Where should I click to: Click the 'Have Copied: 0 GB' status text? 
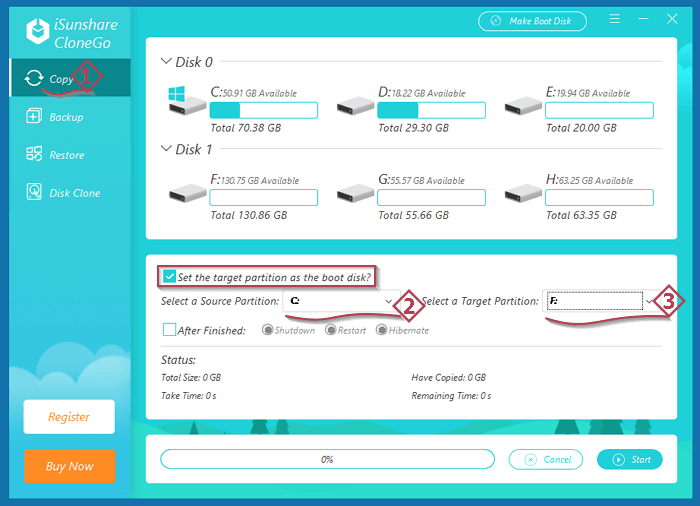(449, 378)
